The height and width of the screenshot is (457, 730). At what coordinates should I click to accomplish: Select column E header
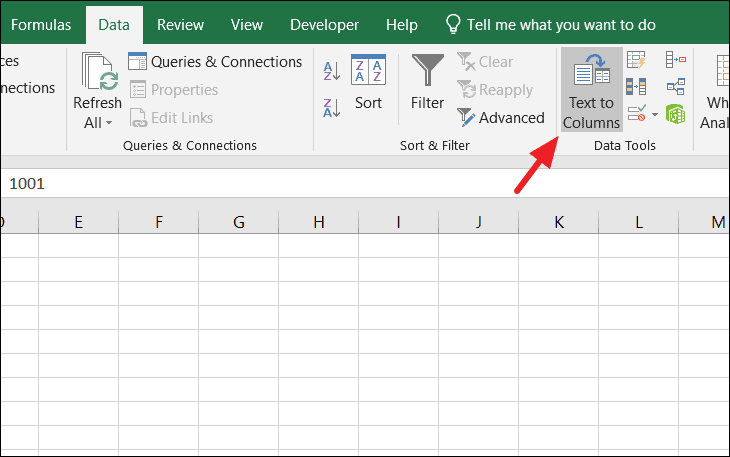[79, 222]
